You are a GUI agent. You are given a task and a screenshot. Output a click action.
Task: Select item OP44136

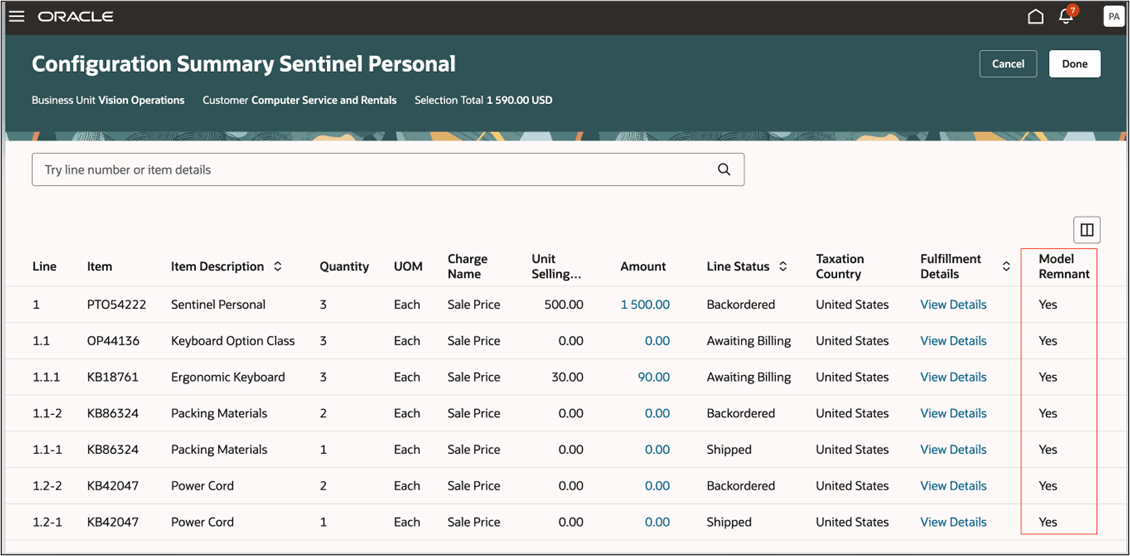pos(113,341)
